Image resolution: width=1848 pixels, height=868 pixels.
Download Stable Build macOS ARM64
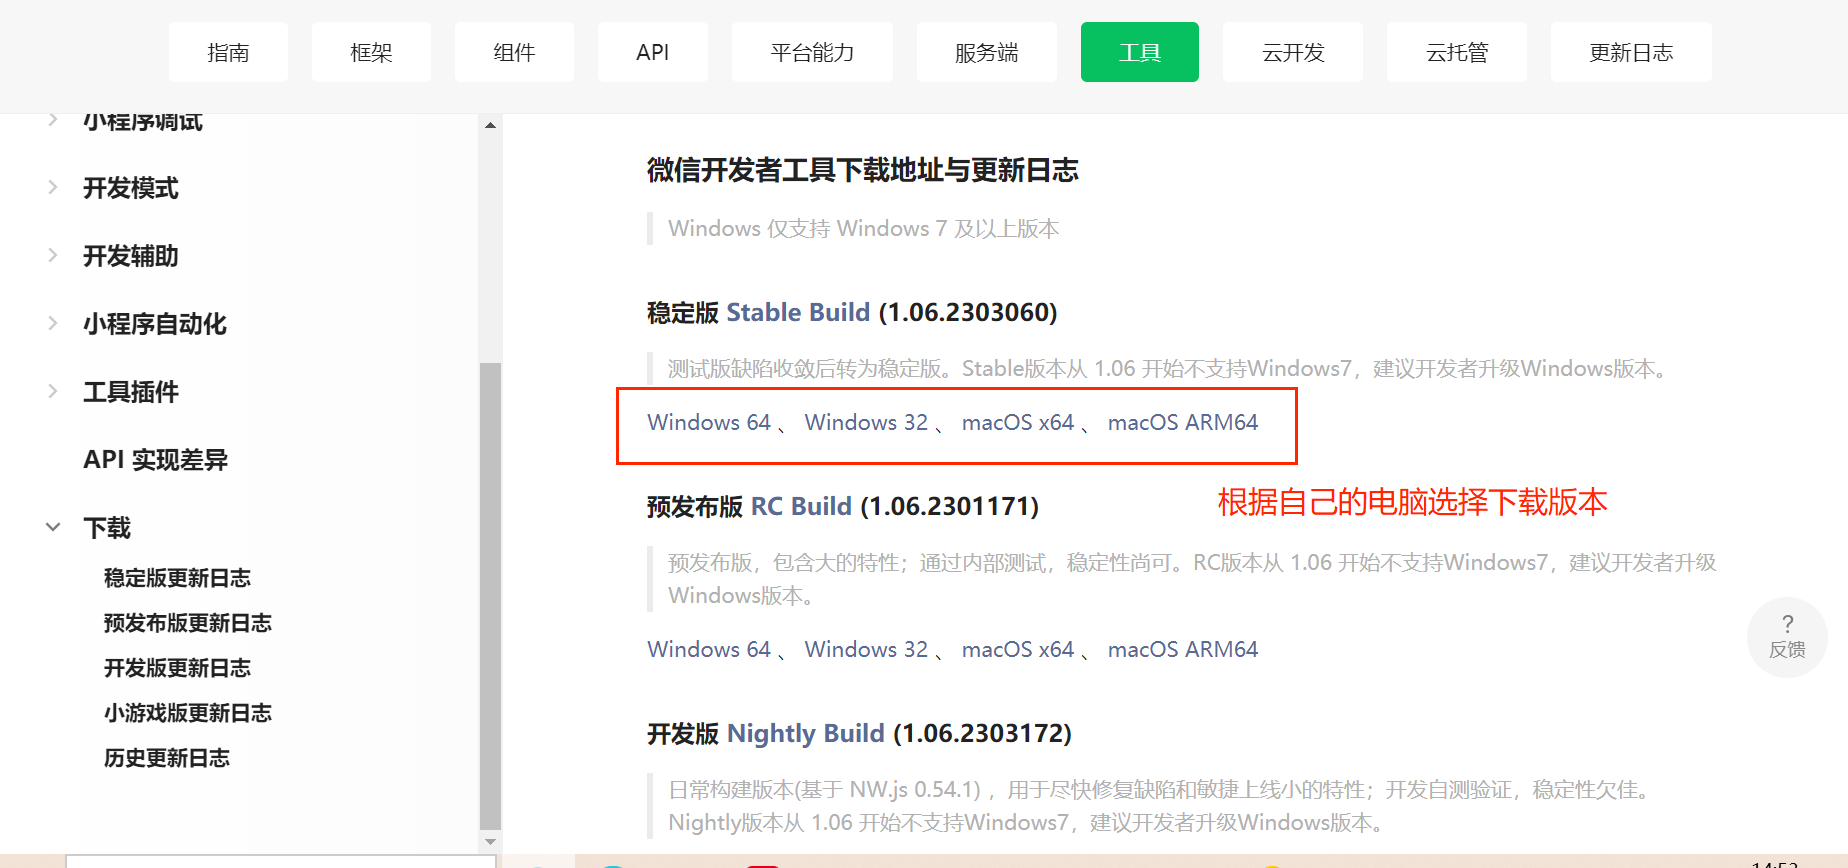(x=1183, y=422)
